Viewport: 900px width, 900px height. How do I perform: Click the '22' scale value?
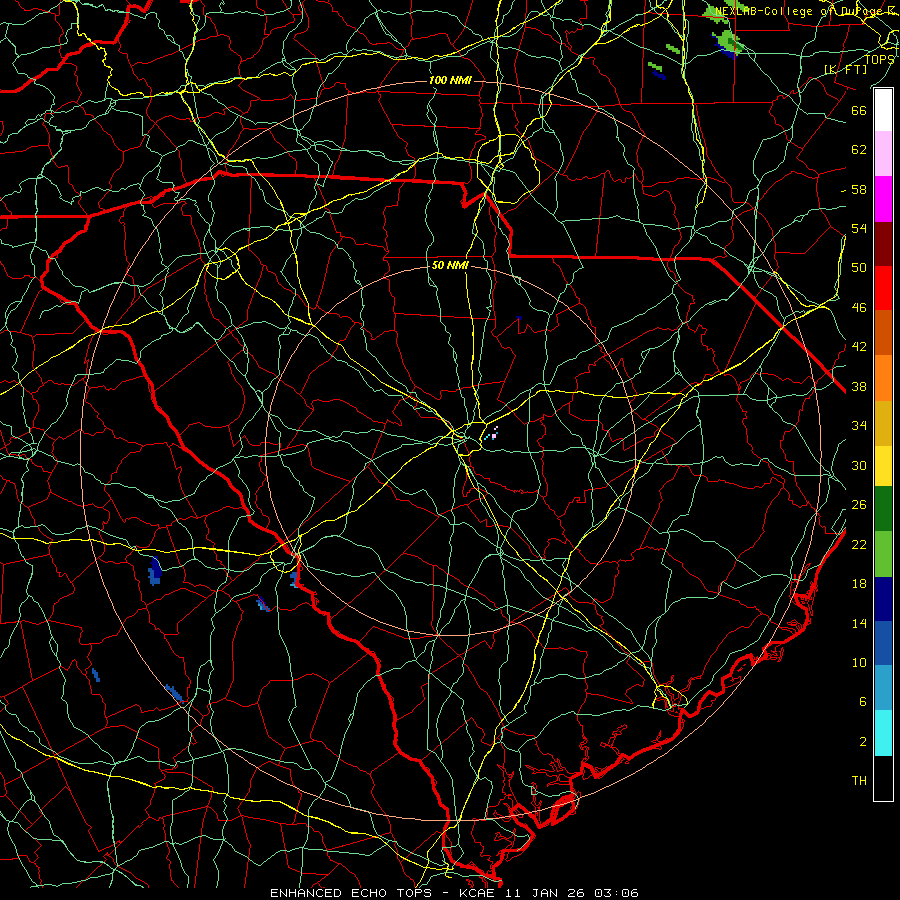pos(859,544)
